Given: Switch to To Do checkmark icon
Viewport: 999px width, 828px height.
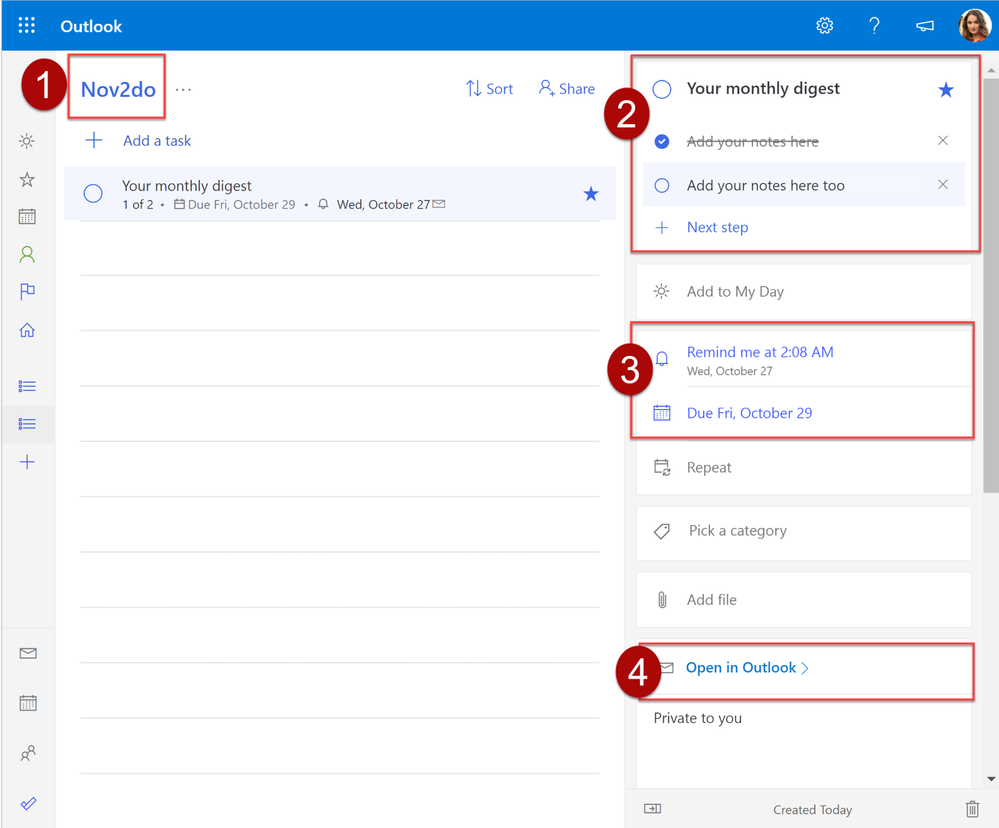Looking at the screenshot, I should click(x=28, y=804).
